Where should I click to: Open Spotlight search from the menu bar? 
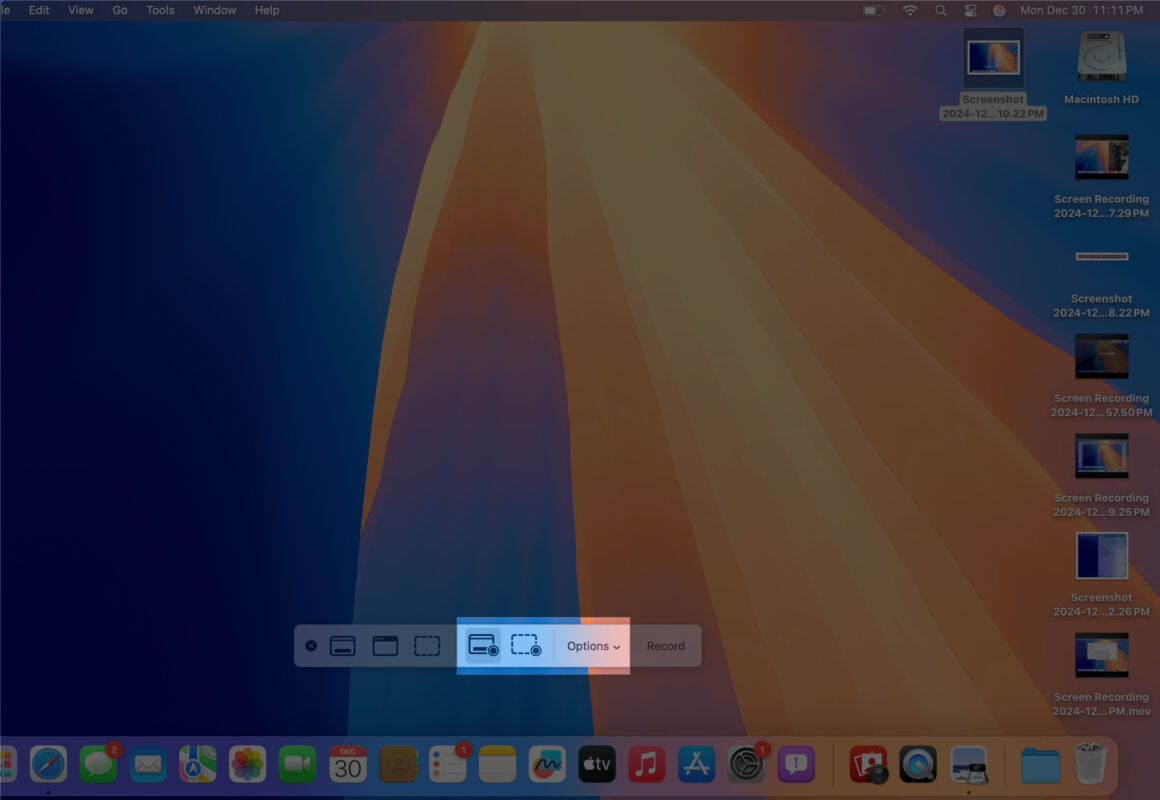940,10
